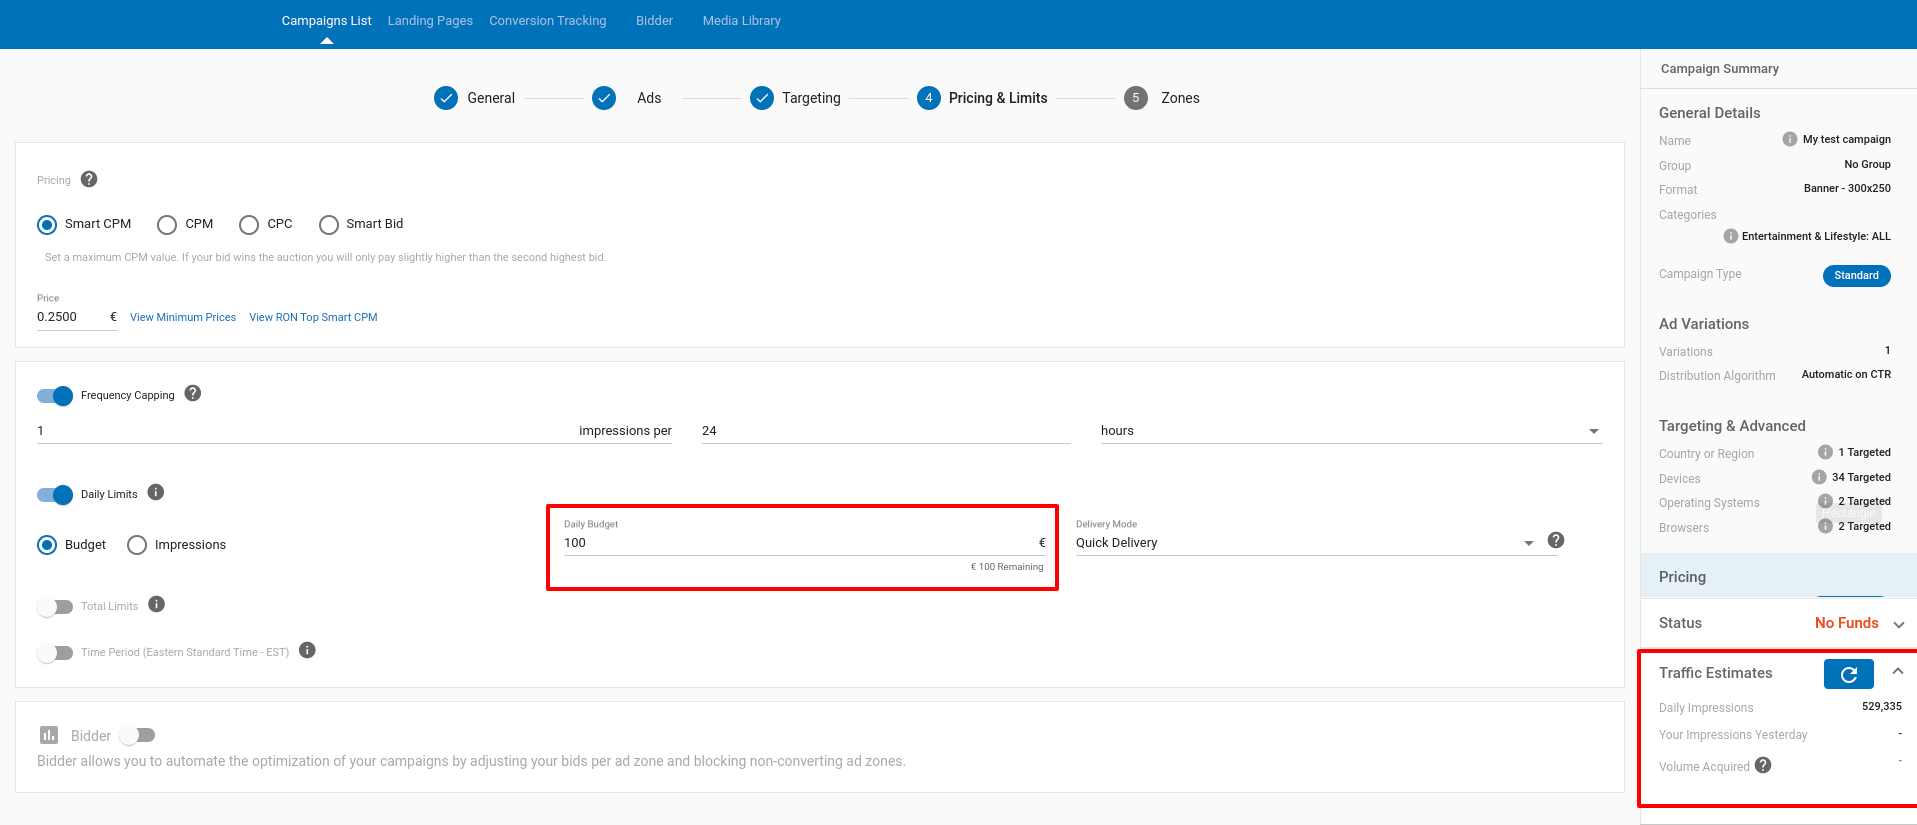This screenshot has height=825, width=1917.
Task: Select the CPC pricing radio button
Action: [249, 225]
